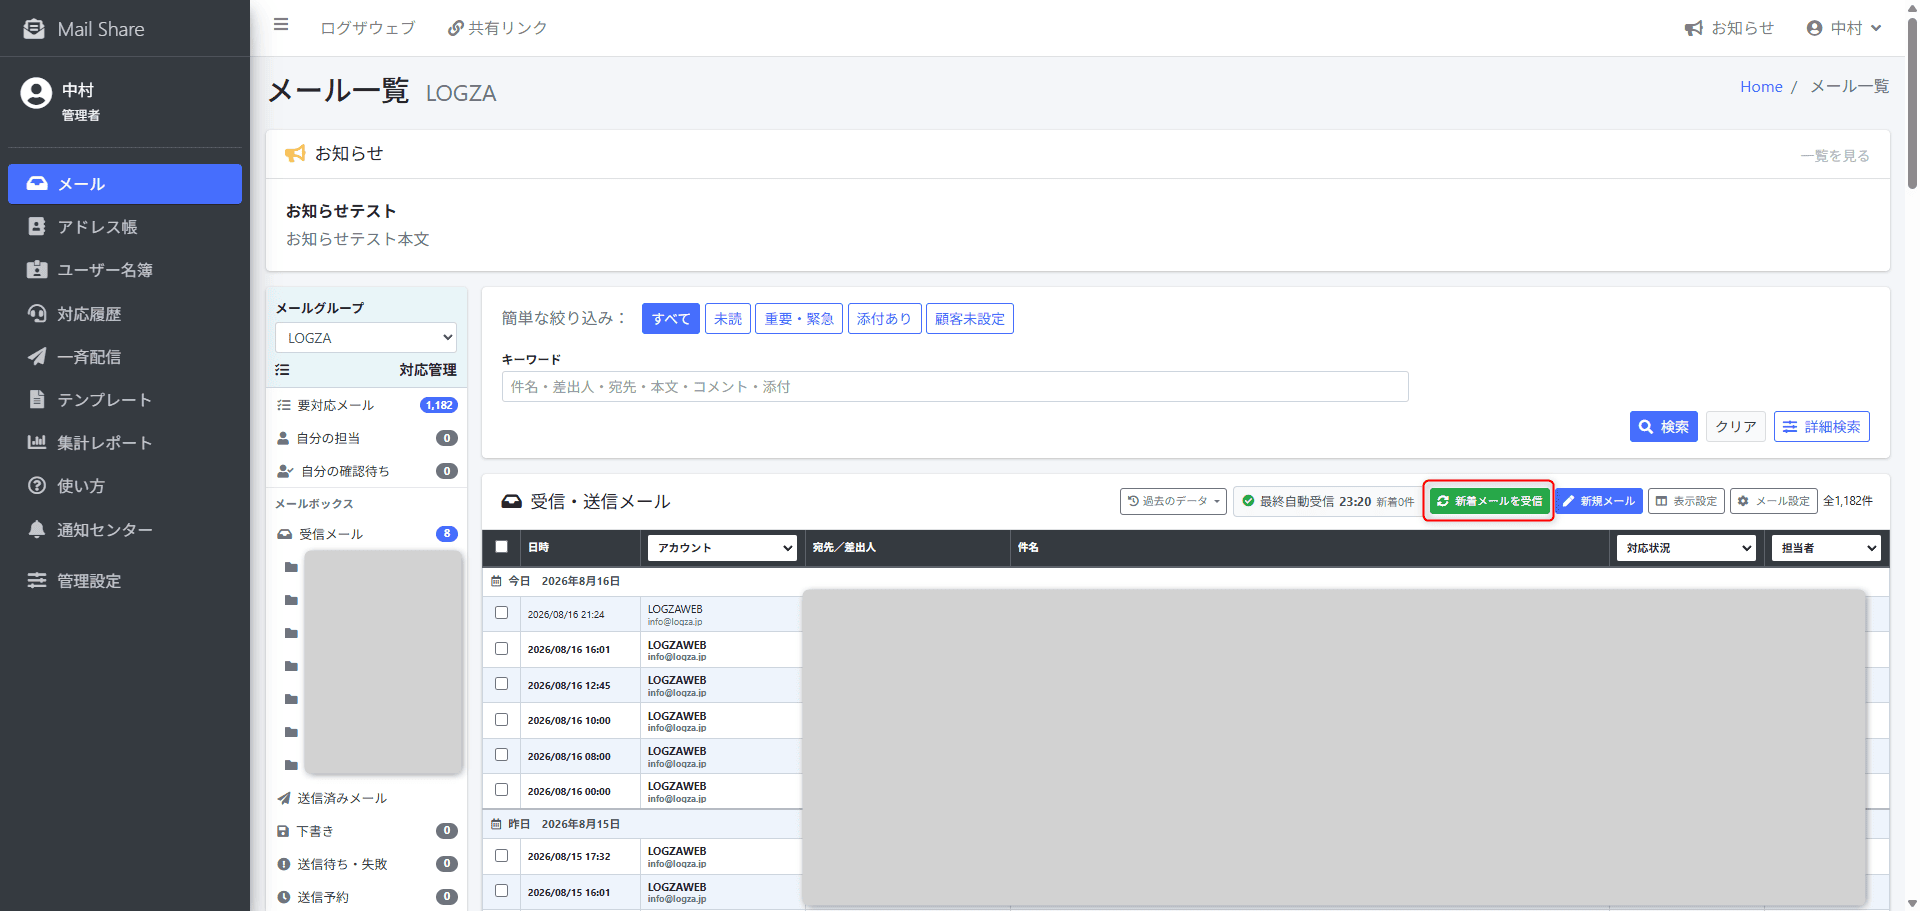1920x911 pixels.
Task: Click the 下書き save icon
Action: tap(283, 831)
